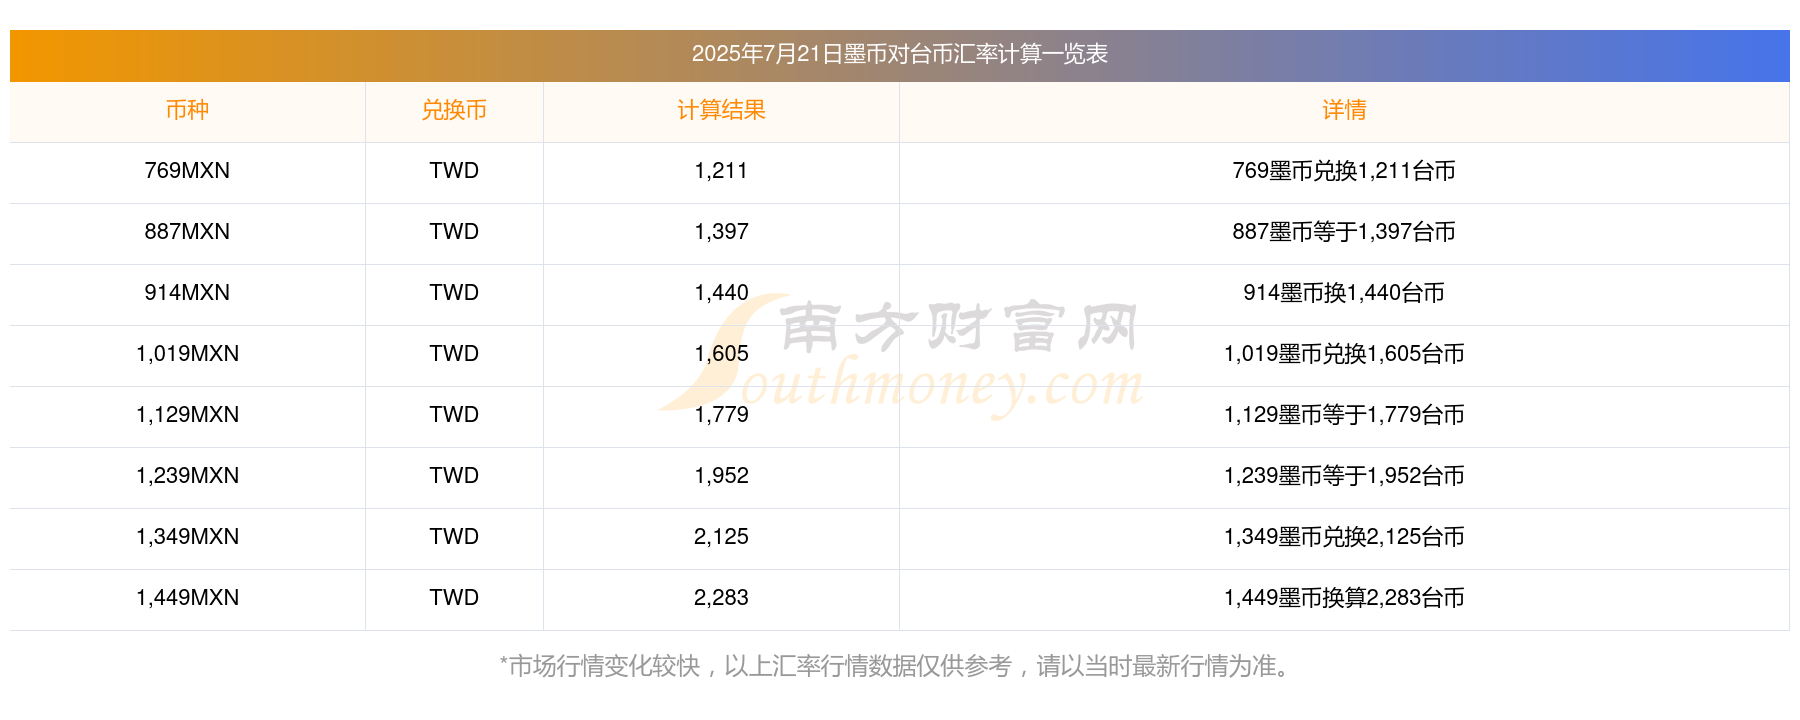Click the detail 1,129墨币等于1,779台币
The height and width of the screenshot is (720, 1800).
coord(1344,415)
